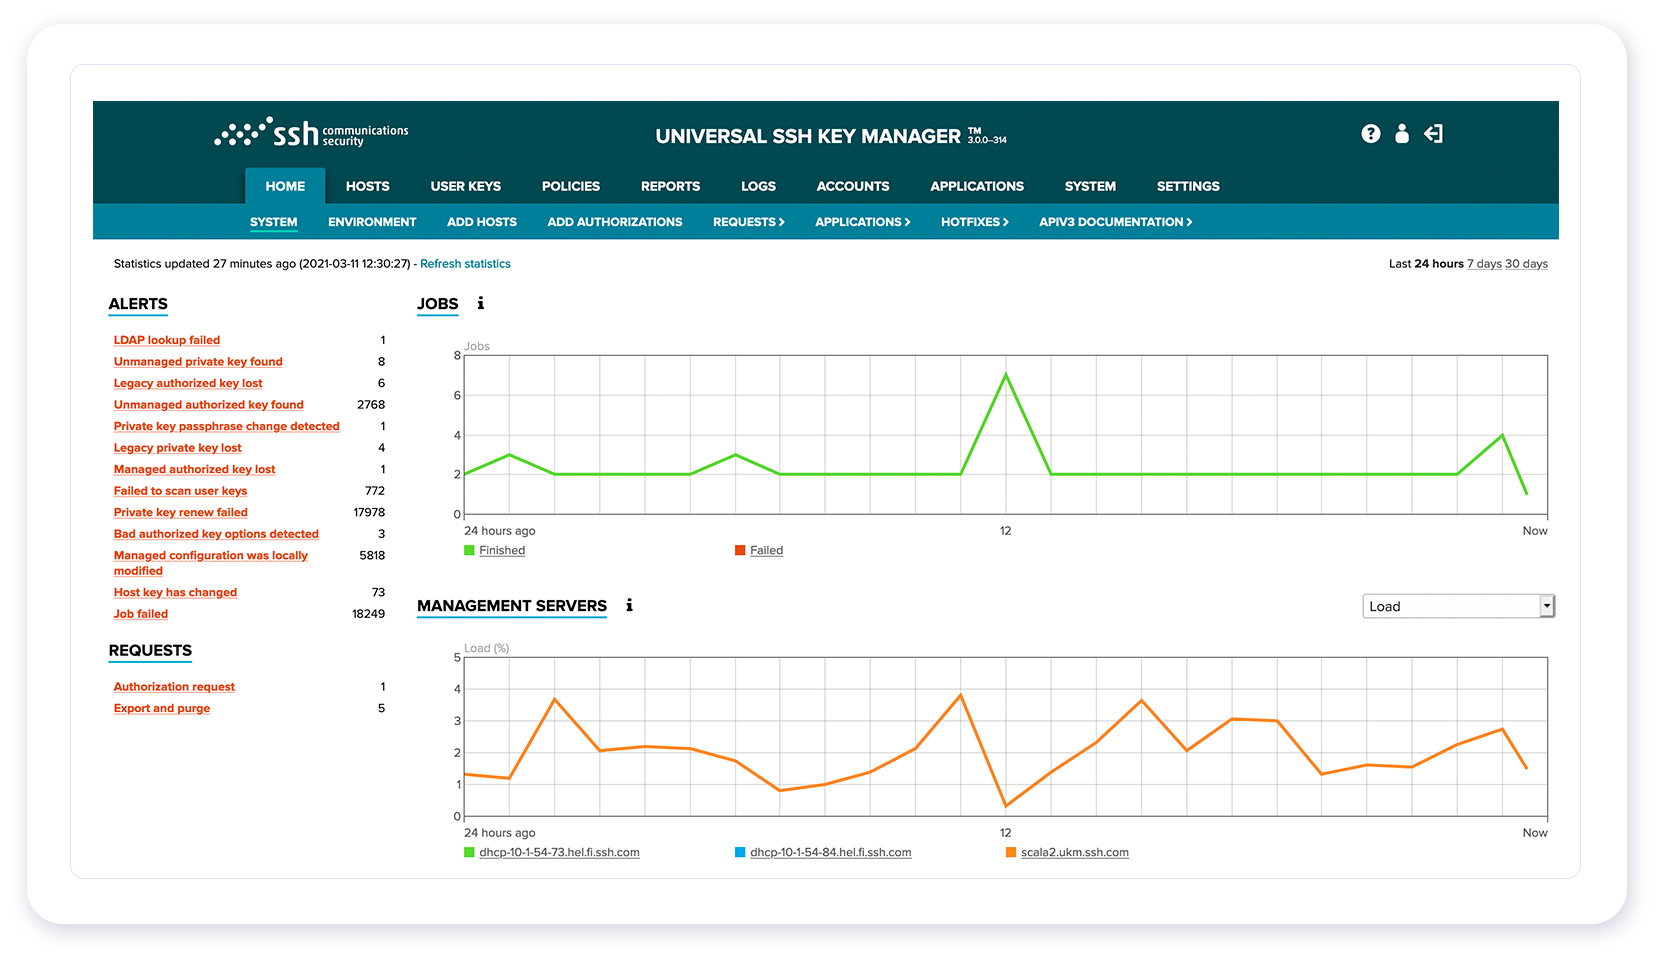The height and width of the screenshot is (960, 1660).
Task: Open Private key renew failed alert
Action: point(181,512)
